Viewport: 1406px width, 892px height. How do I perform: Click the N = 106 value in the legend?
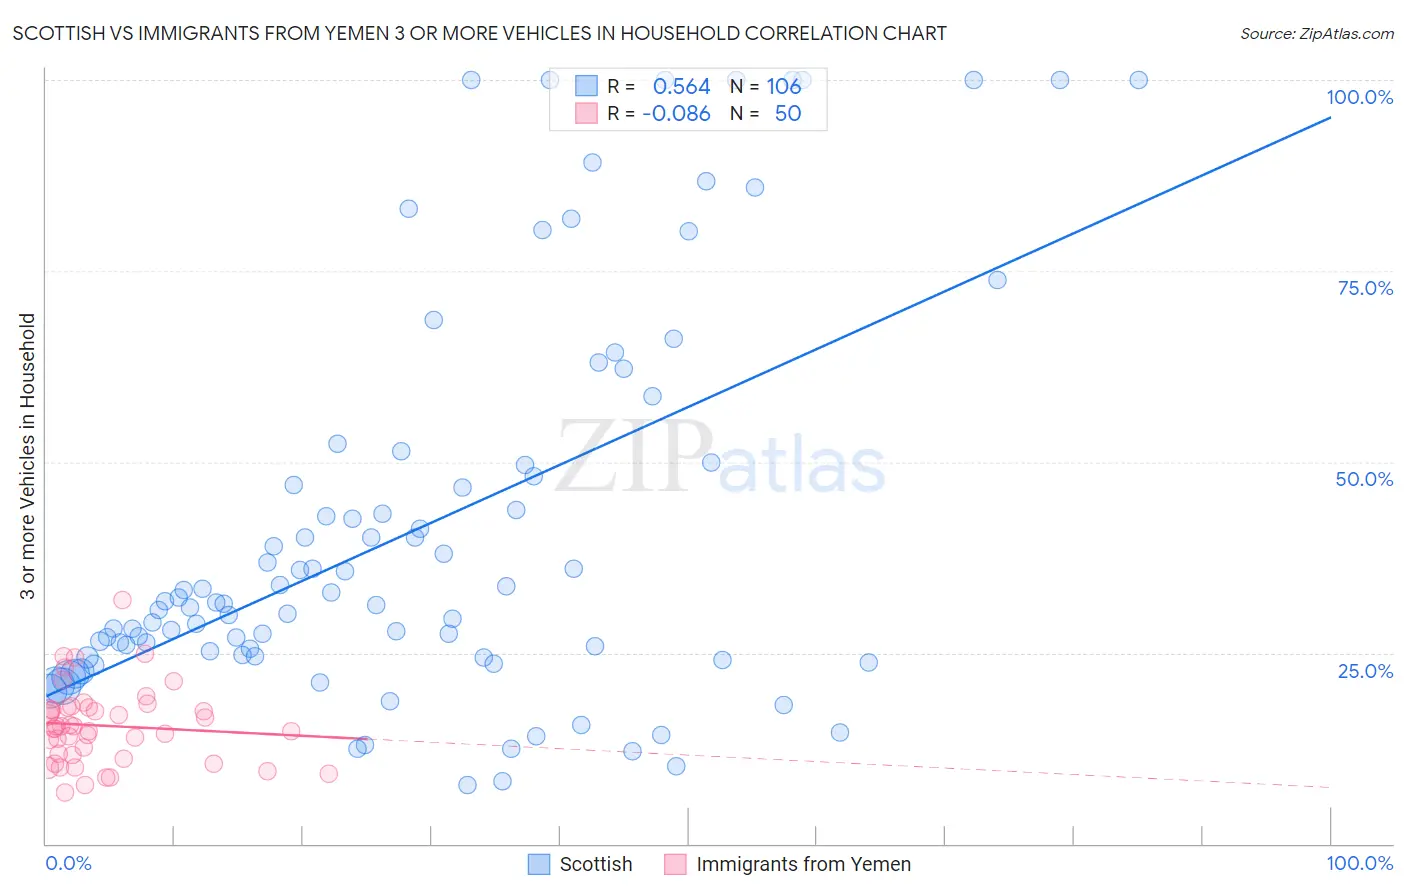pyautogui.click(x=766, y=86)
